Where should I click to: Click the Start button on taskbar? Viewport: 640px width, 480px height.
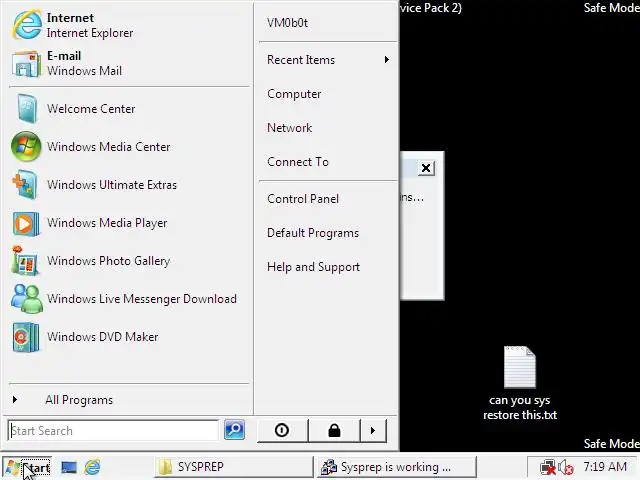27,467
